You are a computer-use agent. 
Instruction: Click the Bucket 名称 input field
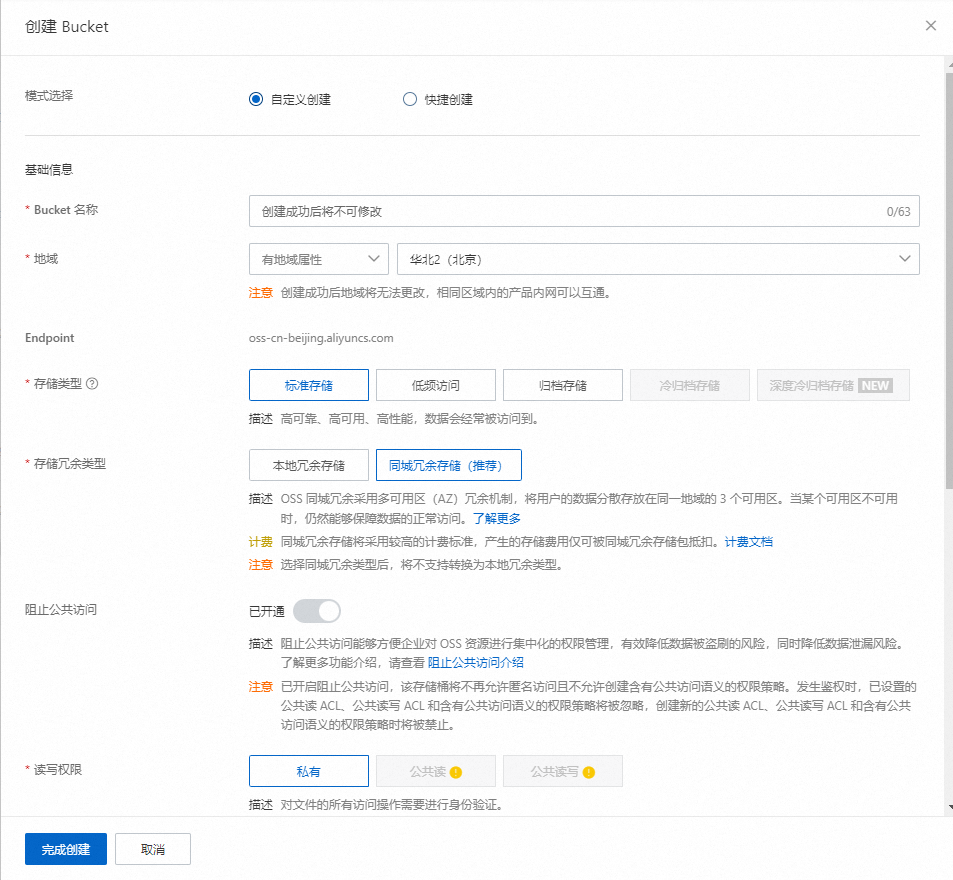pyautogui.click(x=584, y=211)
